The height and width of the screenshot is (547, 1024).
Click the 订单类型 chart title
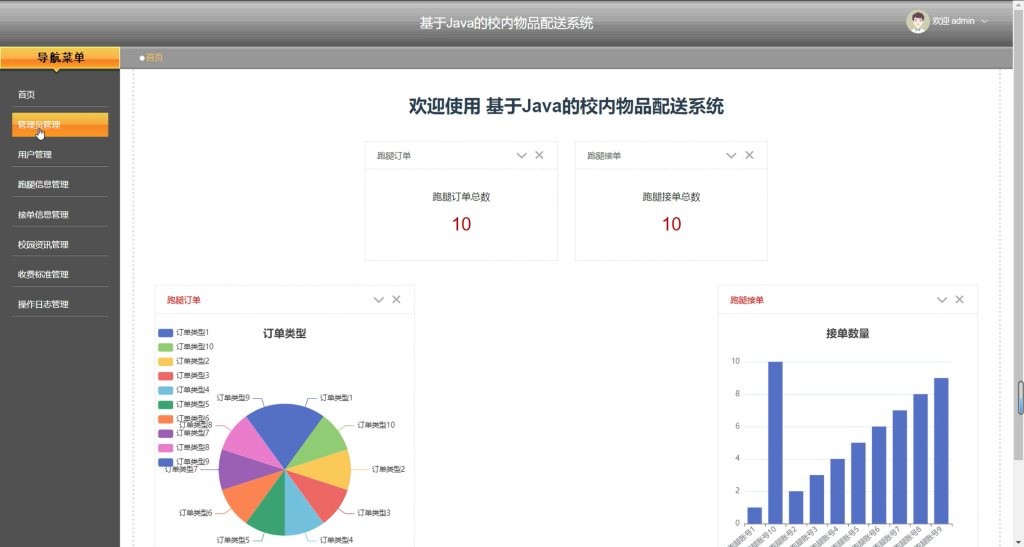click(x=285, y=334)
